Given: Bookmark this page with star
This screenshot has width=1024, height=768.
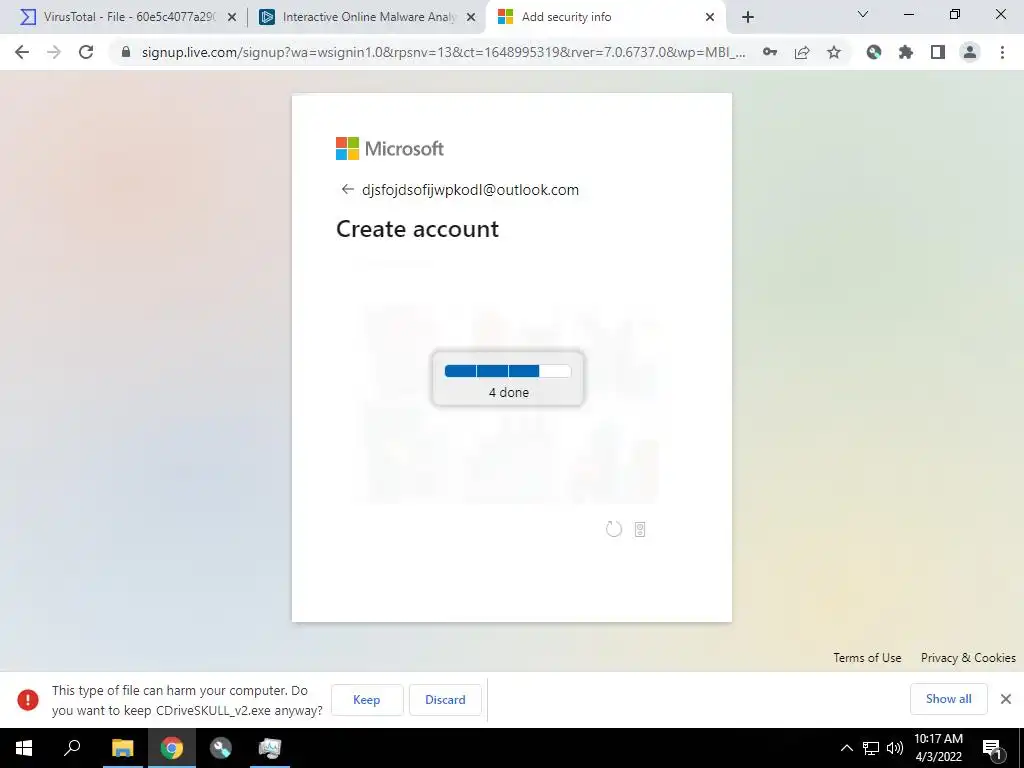Looking at the screenshot, I should pos(834,52).
